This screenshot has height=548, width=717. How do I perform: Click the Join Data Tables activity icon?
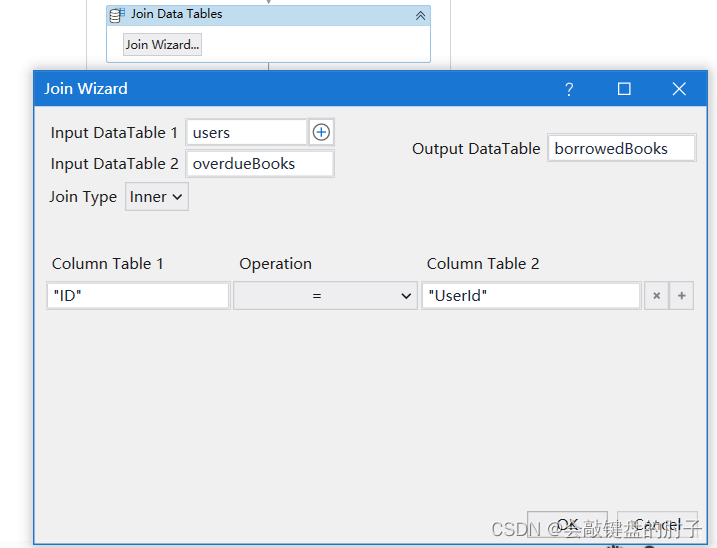[117, 15]
